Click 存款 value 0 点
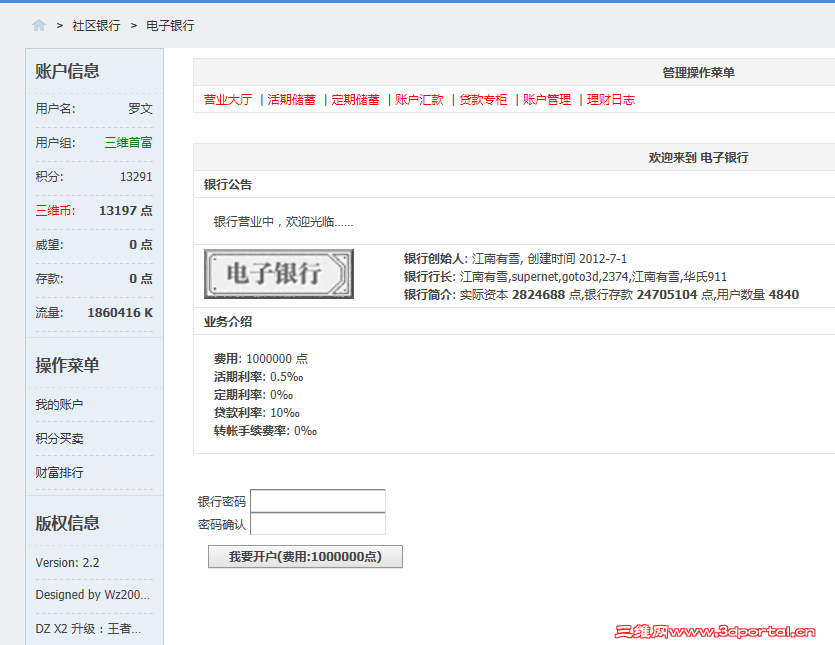 [141, 279]
